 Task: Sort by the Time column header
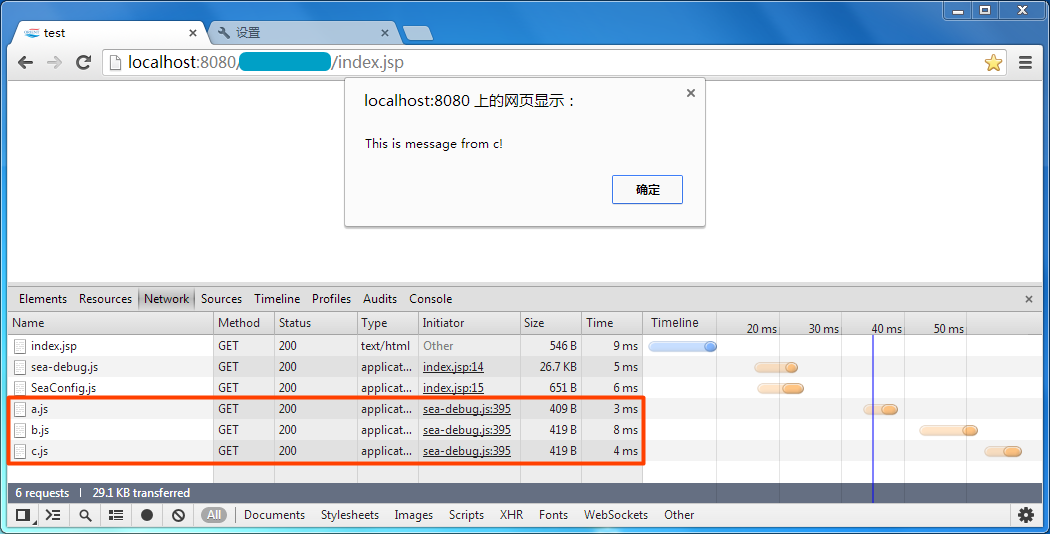(611, 323)
